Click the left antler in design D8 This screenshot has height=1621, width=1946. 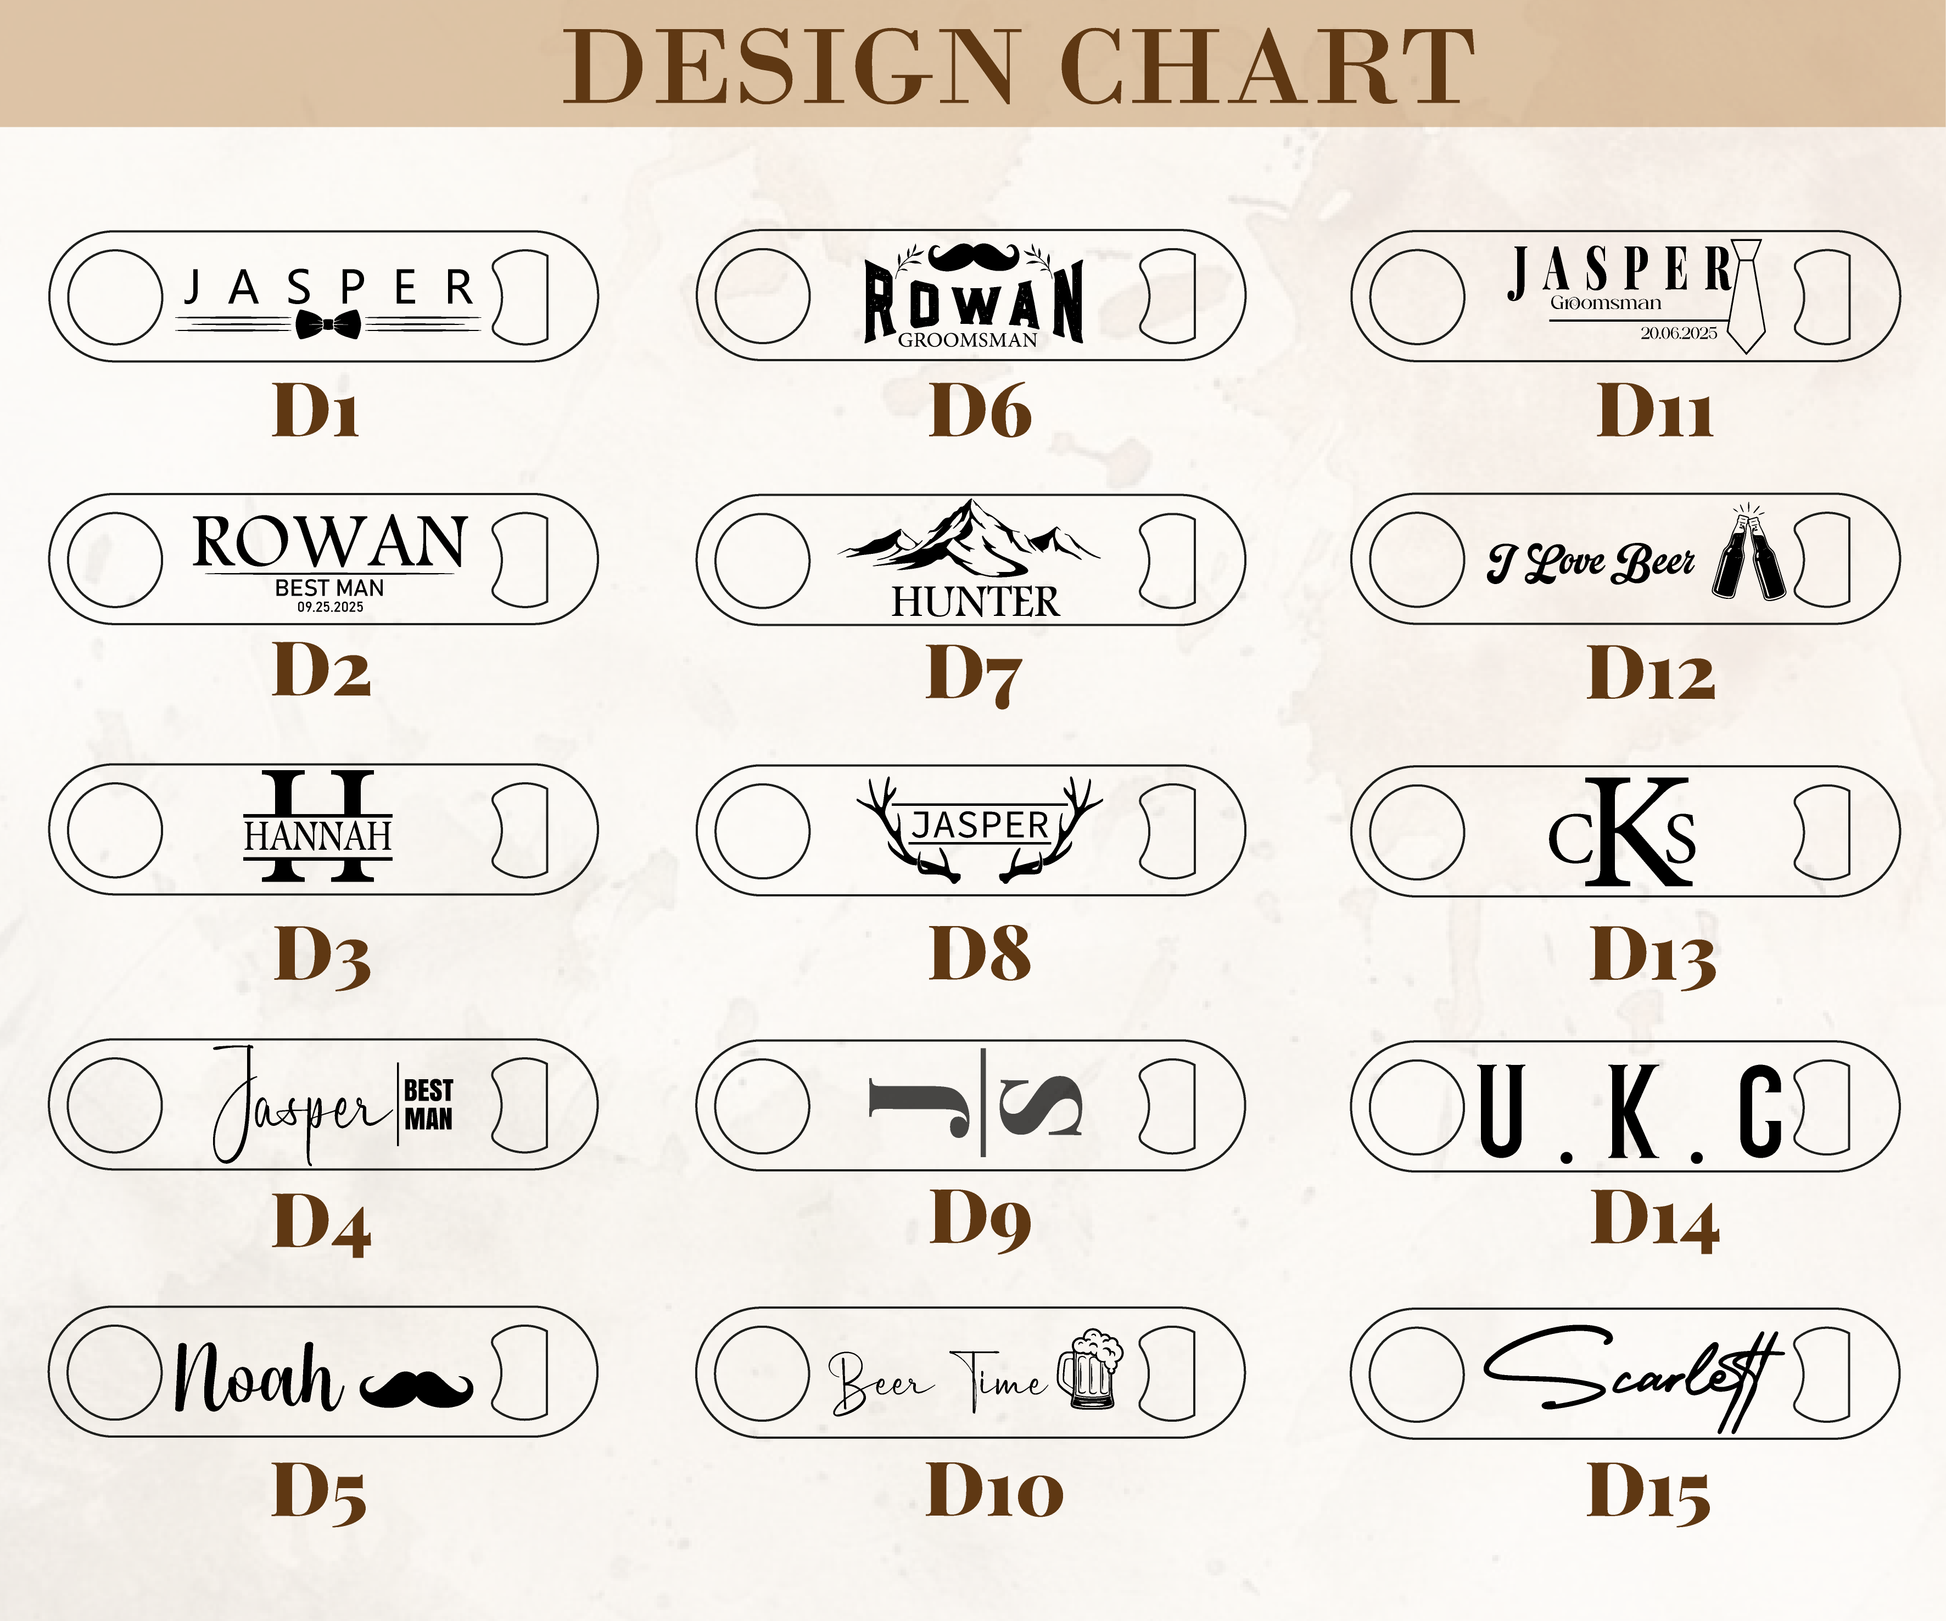click(x=893, y=830)
